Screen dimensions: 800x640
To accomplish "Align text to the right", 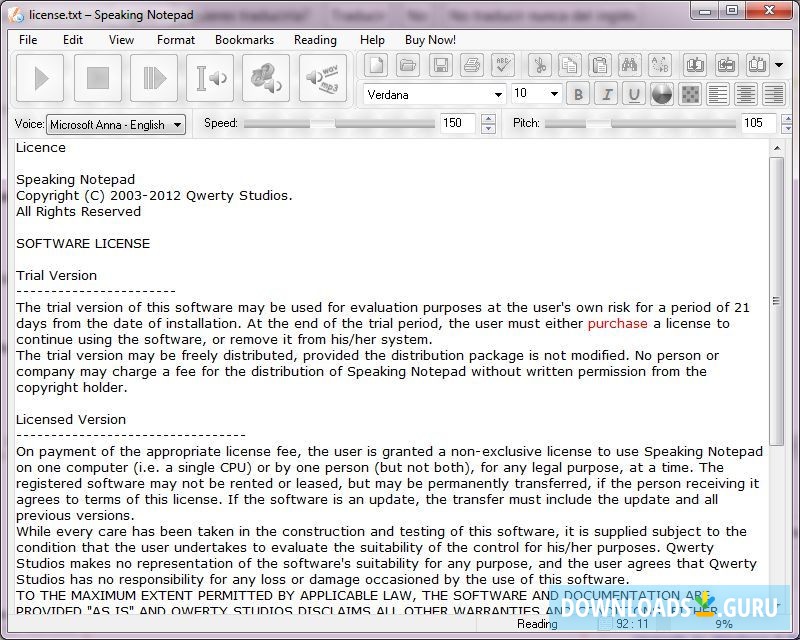I will (x=773, y=94).
